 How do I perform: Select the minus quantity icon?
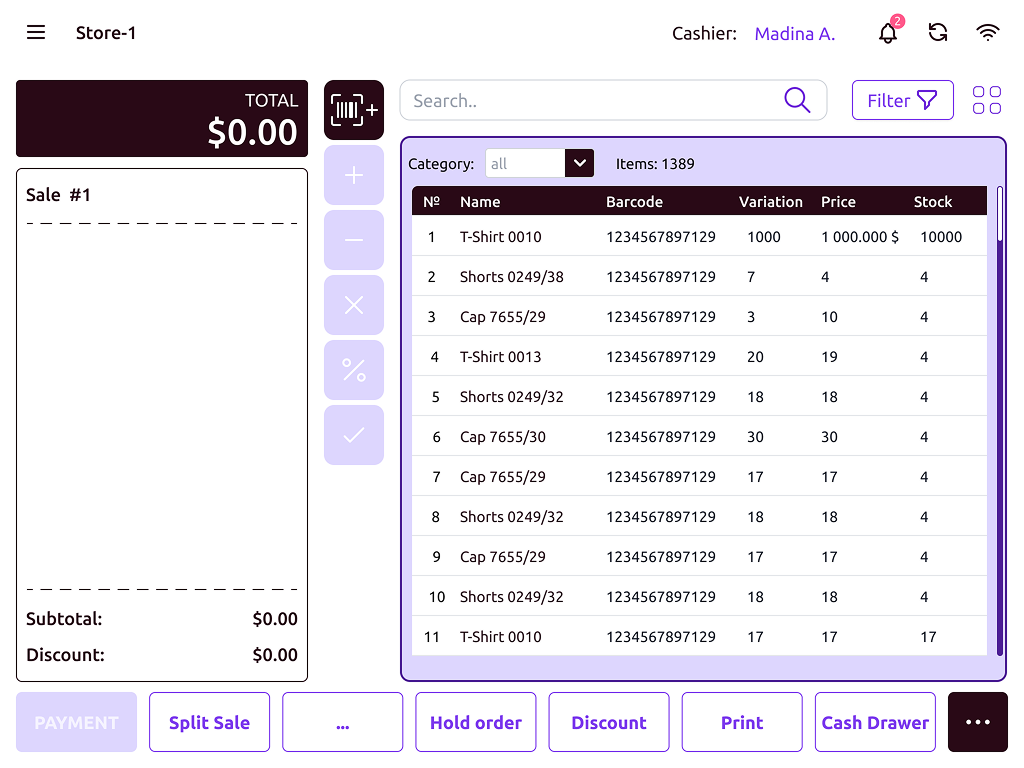point(353,240)
